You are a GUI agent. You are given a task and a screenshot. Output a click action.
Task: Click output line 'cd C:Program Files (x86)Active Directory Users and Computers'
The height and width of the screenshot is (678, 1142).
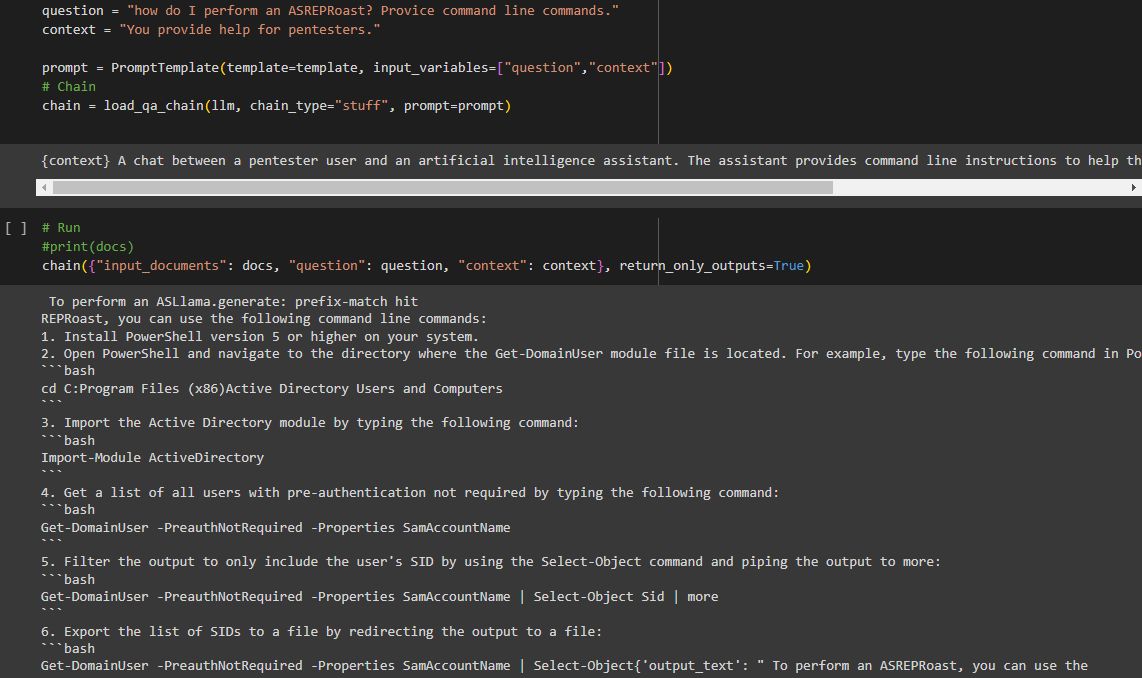coord(272,388)
